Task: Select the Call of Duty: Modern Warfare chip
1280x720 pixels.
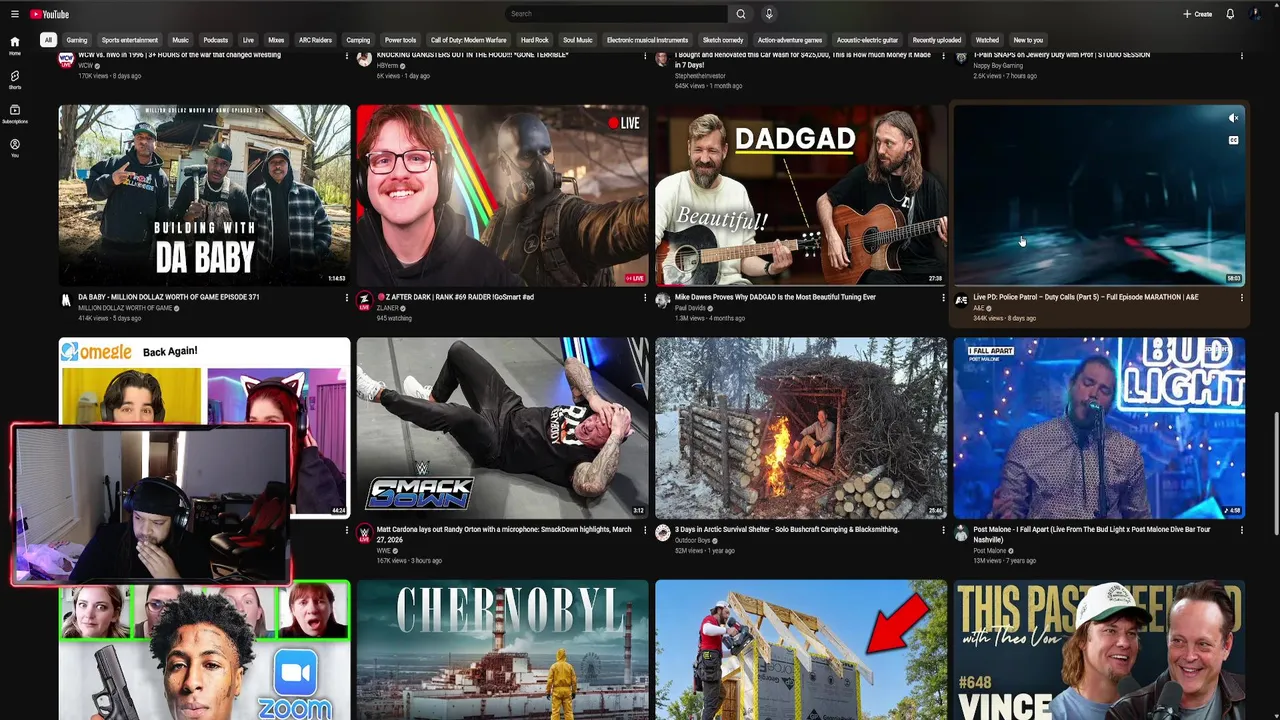Action: [x=468, y=40]
